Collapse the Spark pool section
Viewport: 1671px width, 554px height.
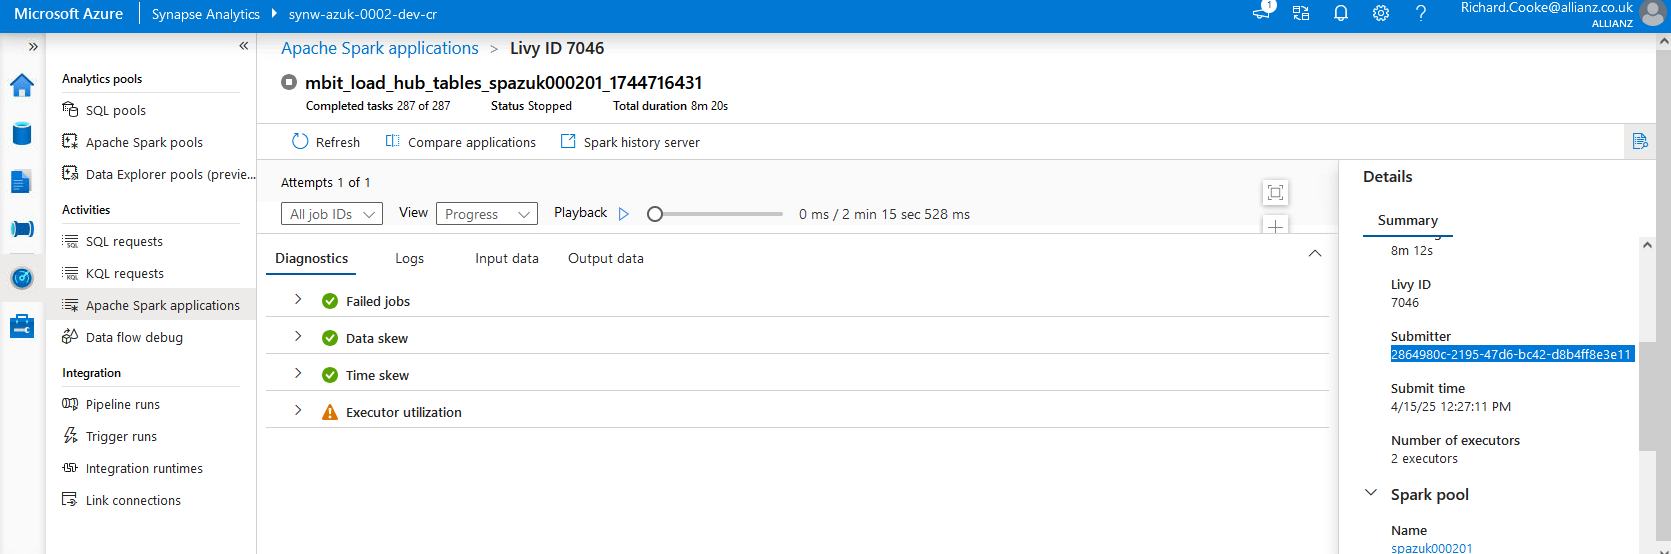coord(1371,493)
